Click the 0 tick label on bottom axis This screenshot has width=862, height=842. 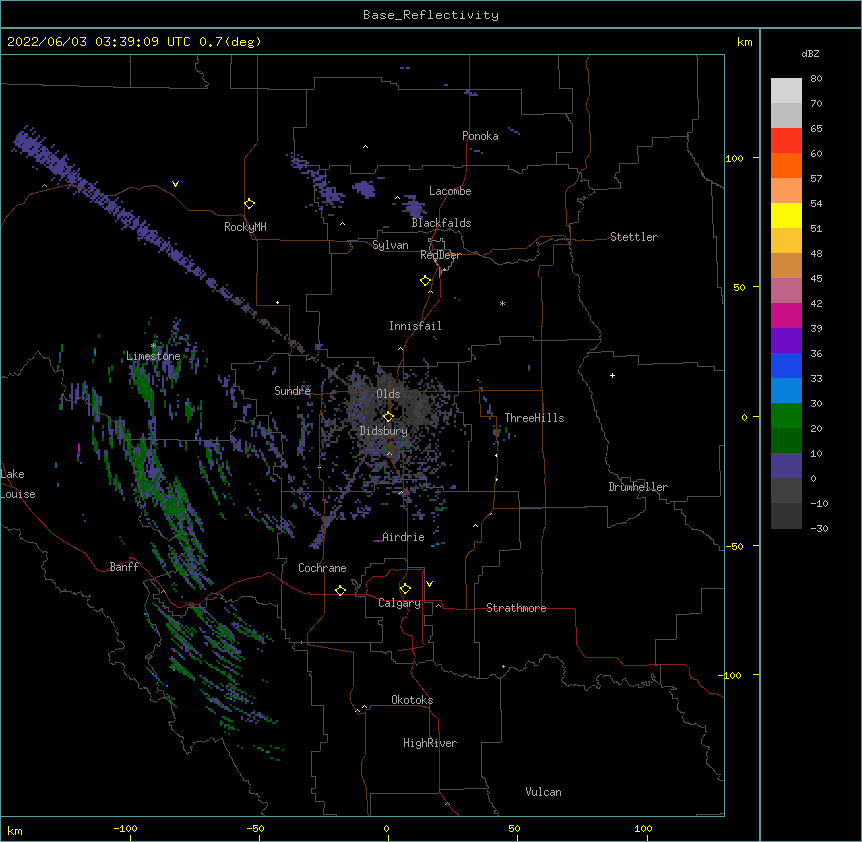pos(386,828)
